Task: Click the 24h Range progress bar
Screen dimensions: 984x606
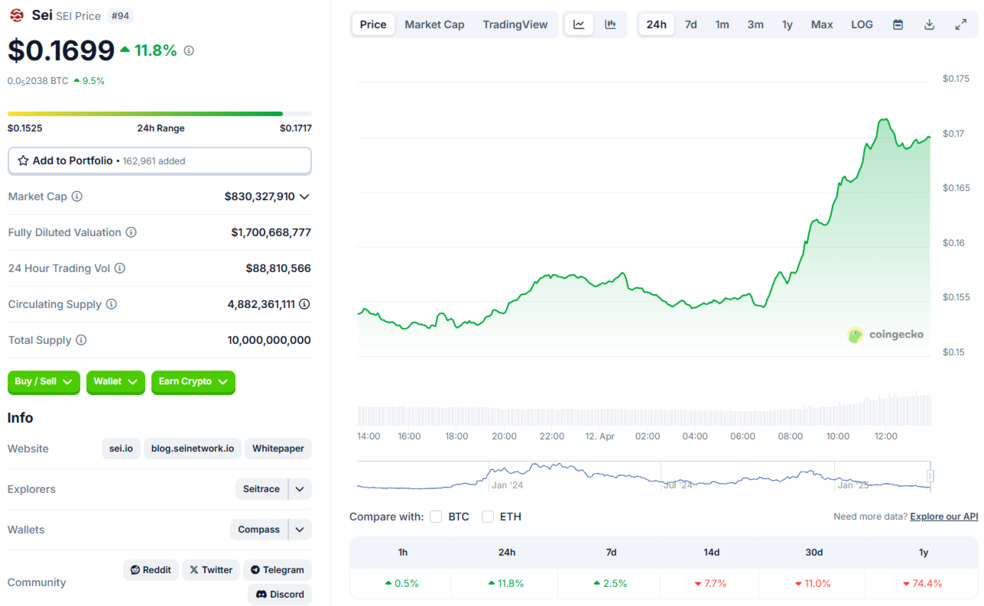Action: 159,114
